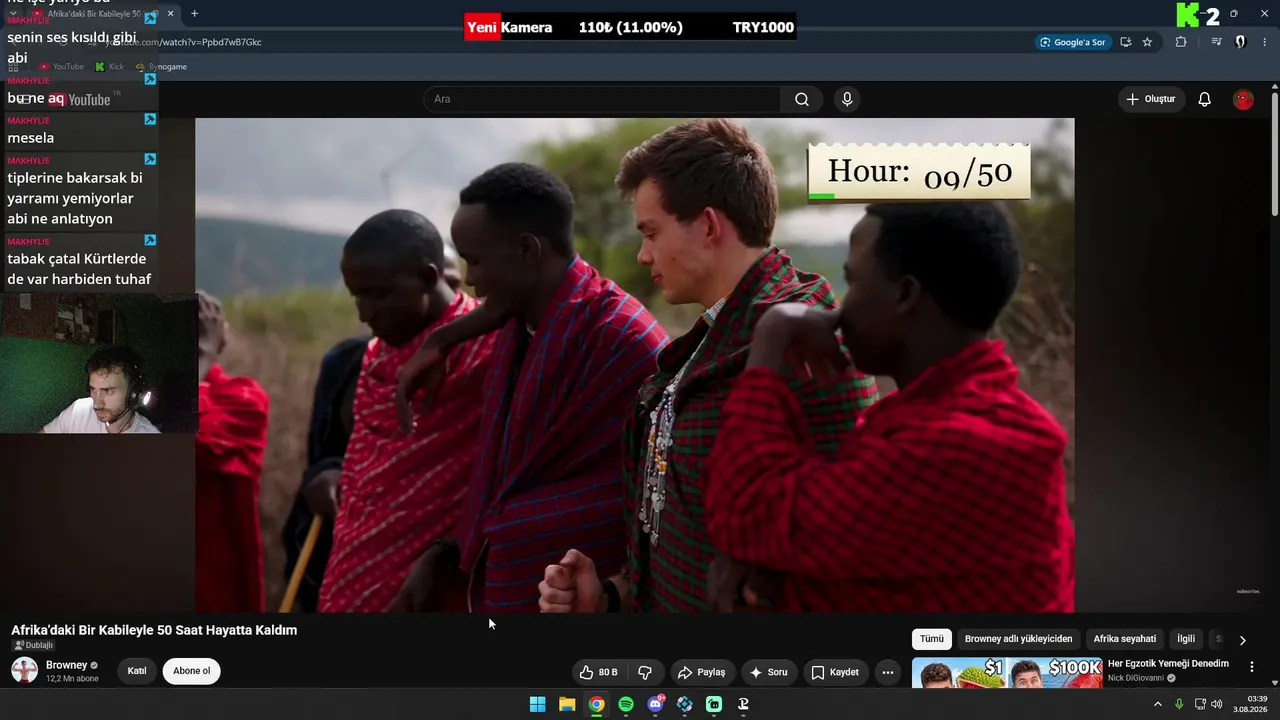1280x720 pixels.
Task: Open the last pinned taskbar app
Action: point(743,704)
